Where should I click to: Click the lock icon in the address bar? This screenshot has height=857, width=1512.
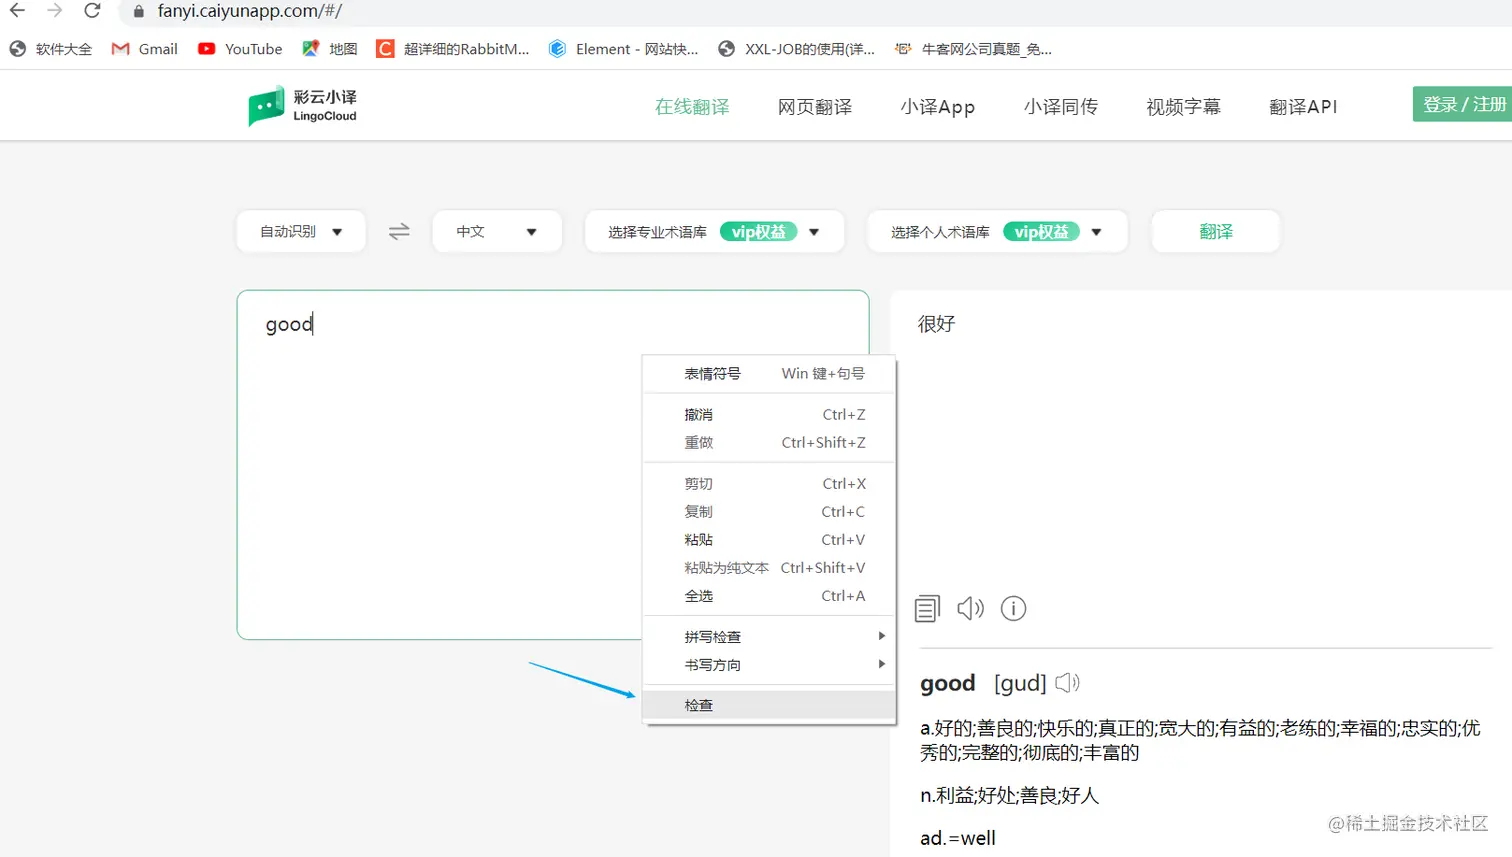pos(139,12)
